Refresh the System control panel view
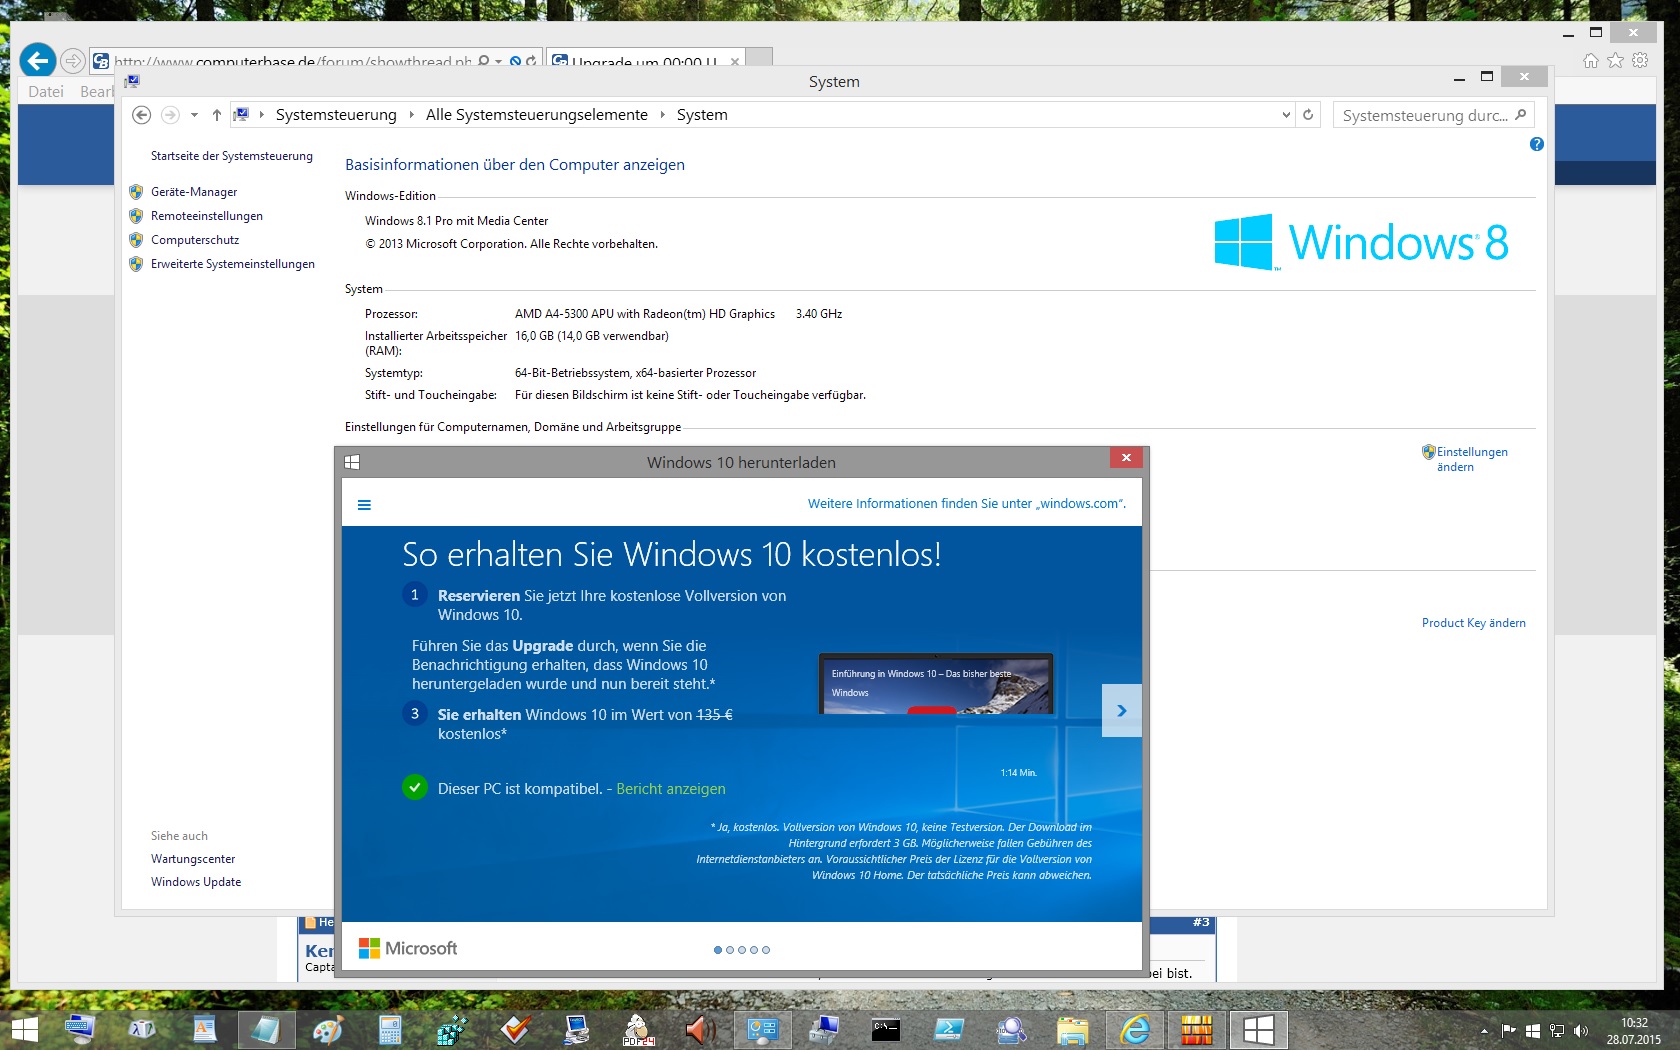Image resolution: width=1680 pixels, height=1050 pixels. 1308,115
